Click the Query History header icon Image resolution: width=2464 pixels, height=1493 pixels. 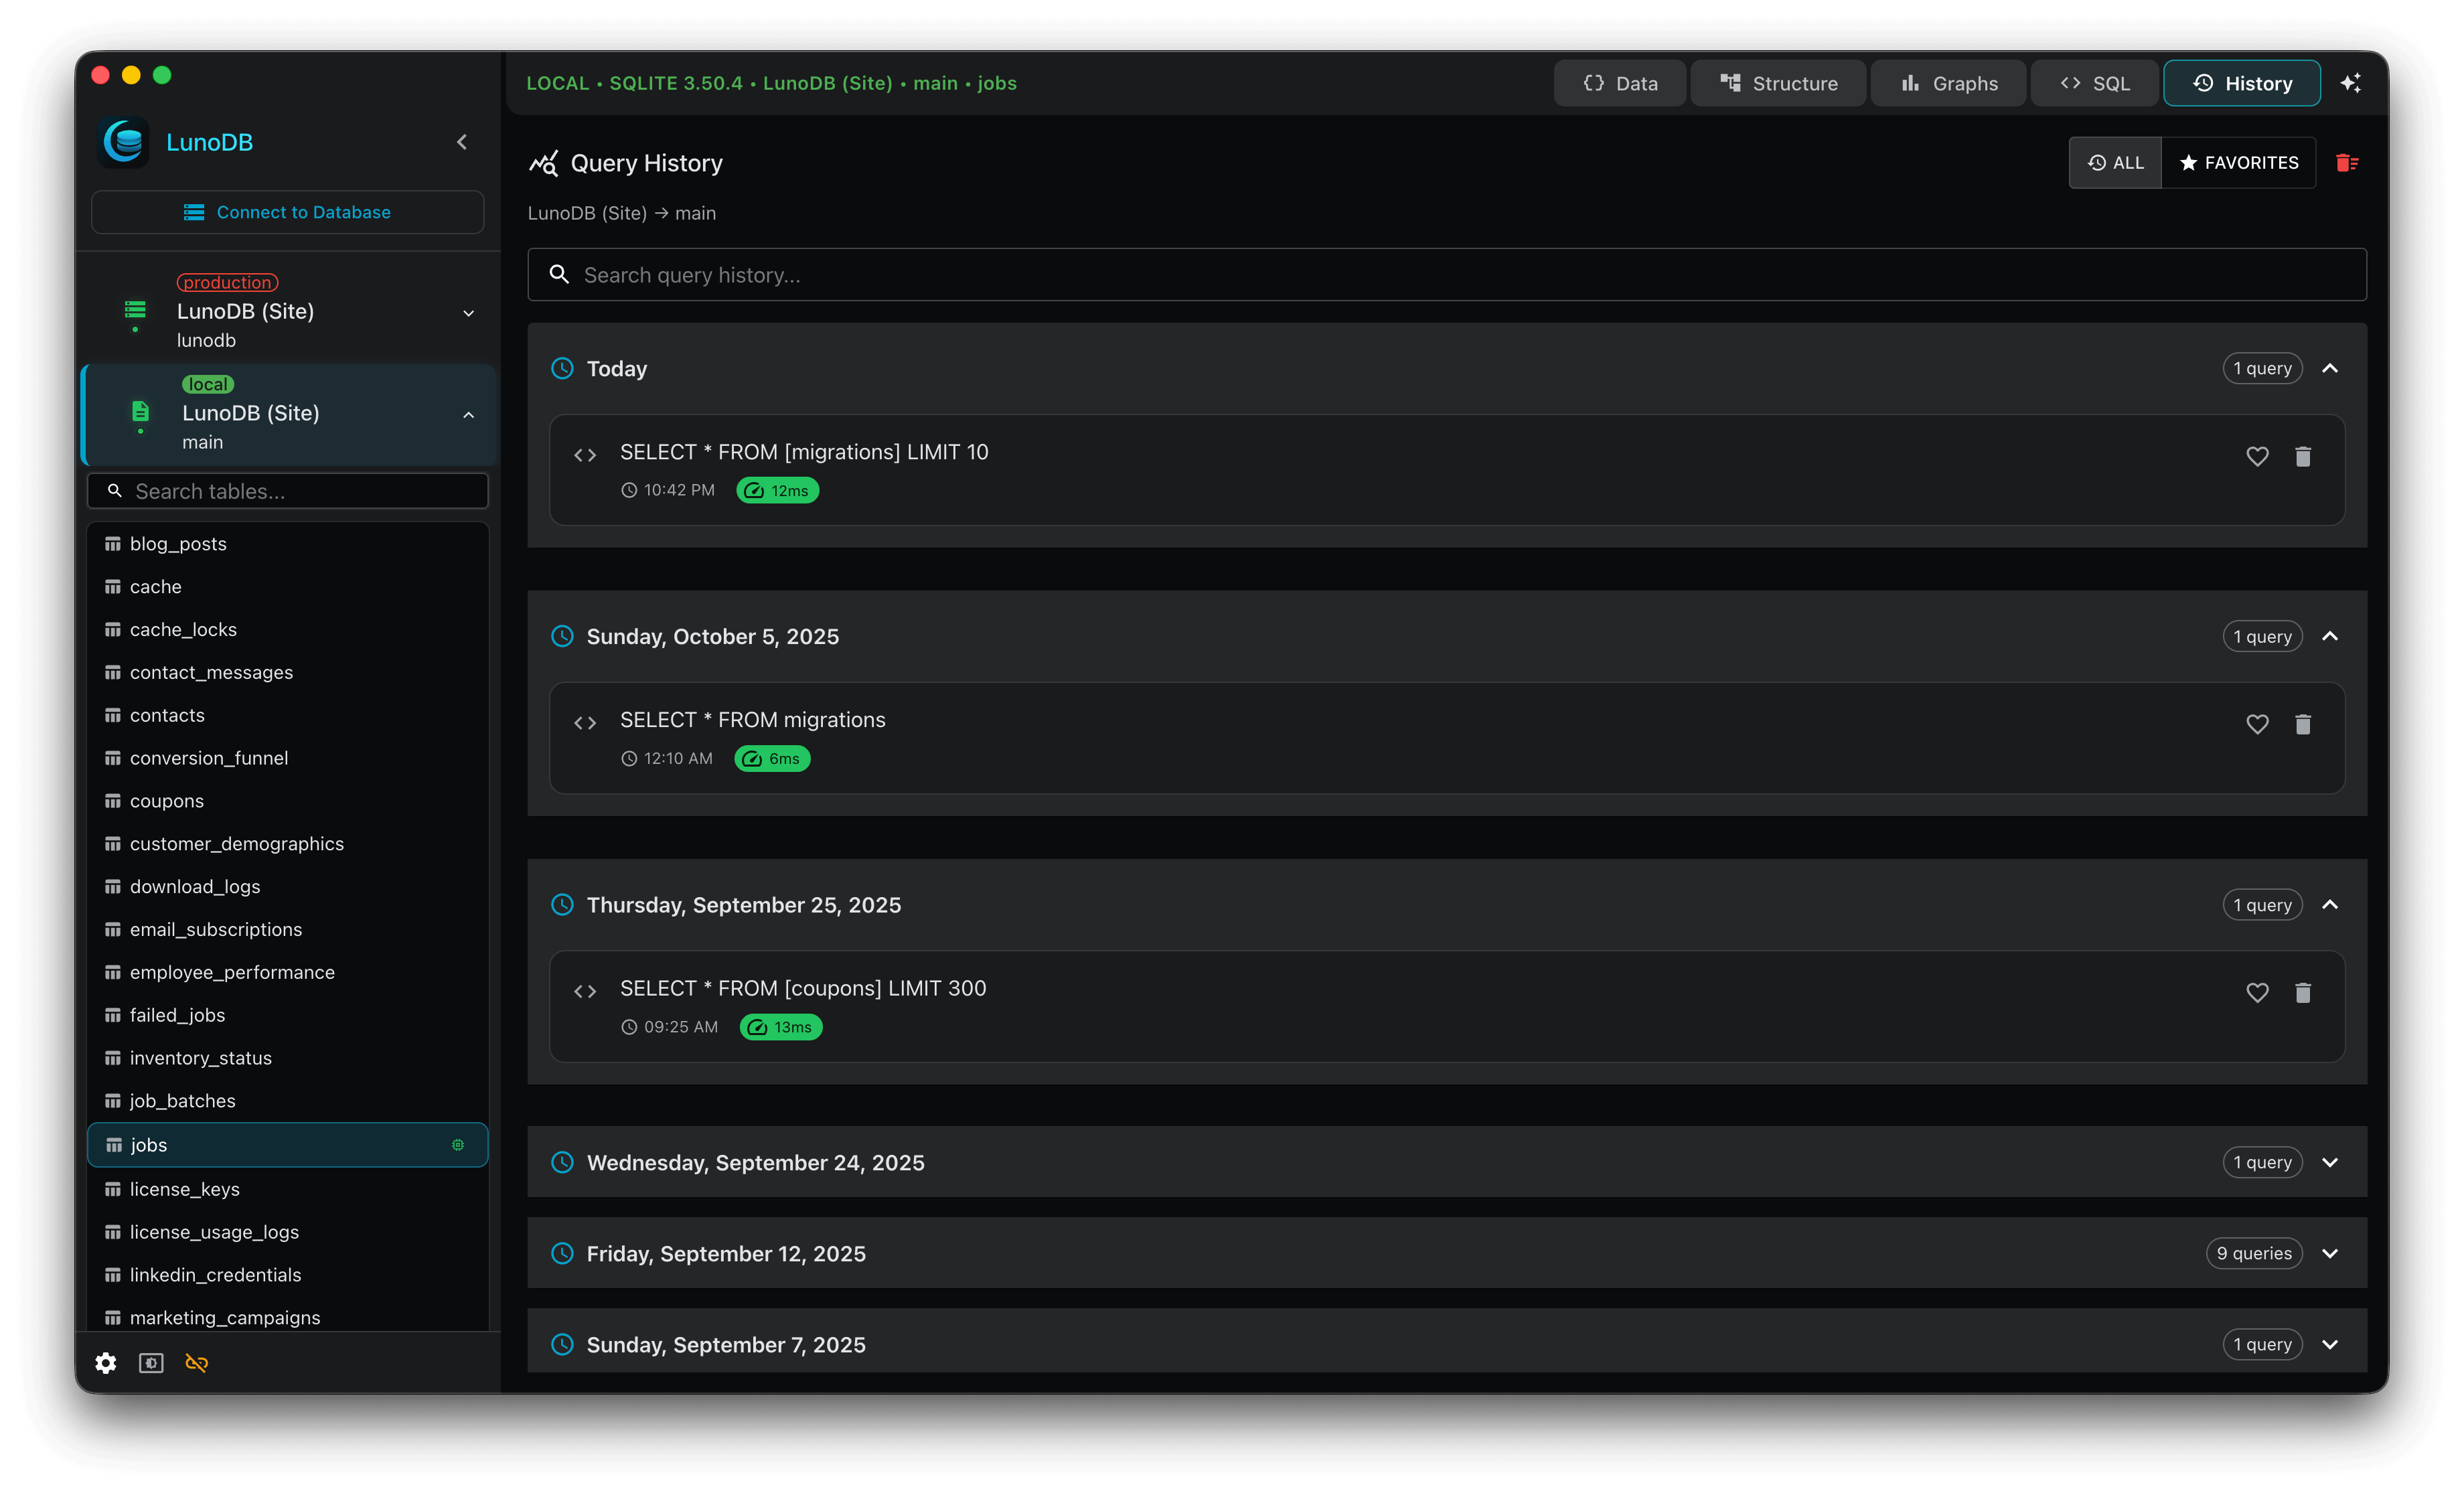(x=543, y=163)
